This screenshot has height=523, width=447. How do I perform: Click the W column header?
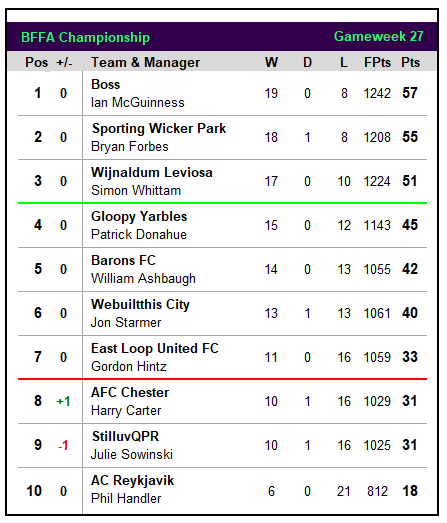tap(271, 62)
